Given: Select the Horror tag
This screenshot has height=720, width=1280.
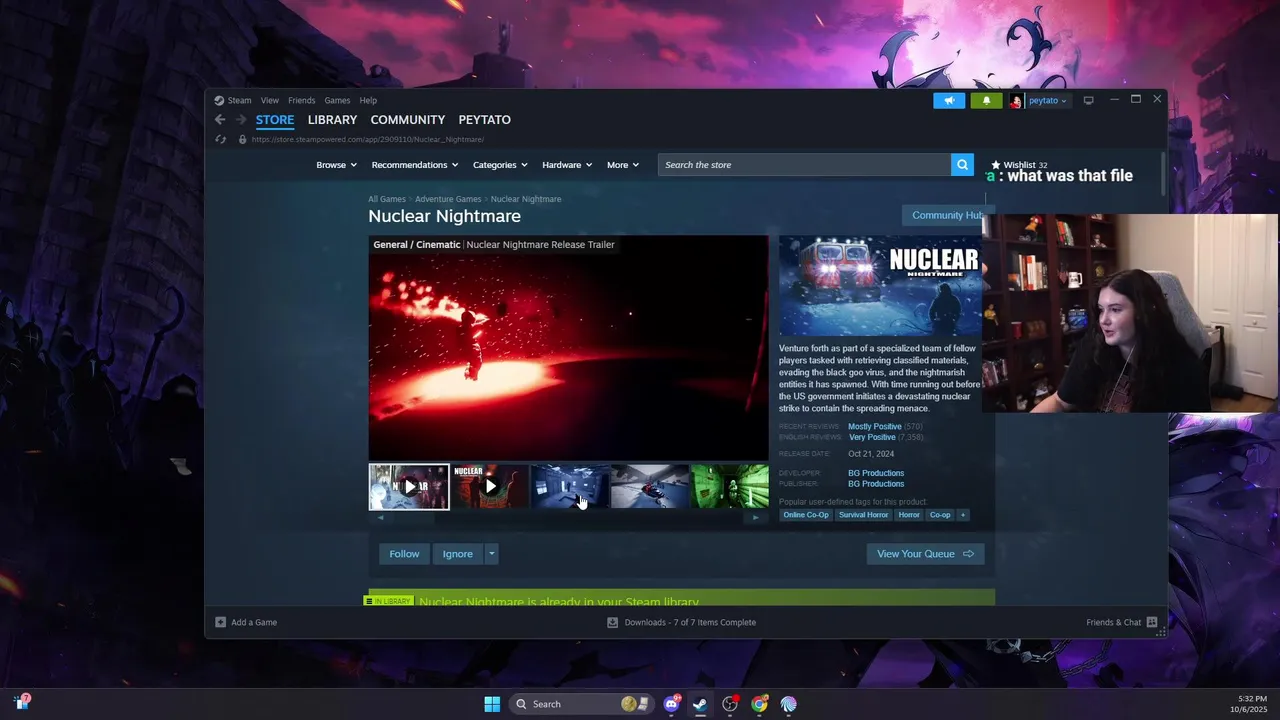Looking at the screenshot, I should pyautogui.click(x=909, y=515).
